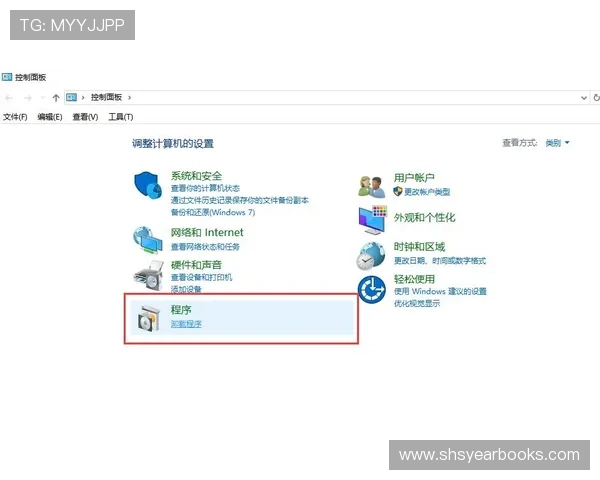Expand the address bar history dropdown

tap(584, 98)
